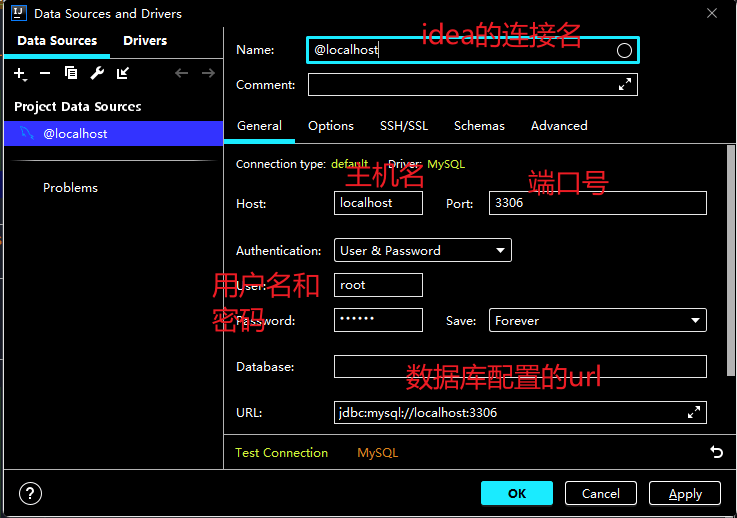This screenshot has height=518, width=737.
Task: Click the Database input field
Action: [519, 367]
